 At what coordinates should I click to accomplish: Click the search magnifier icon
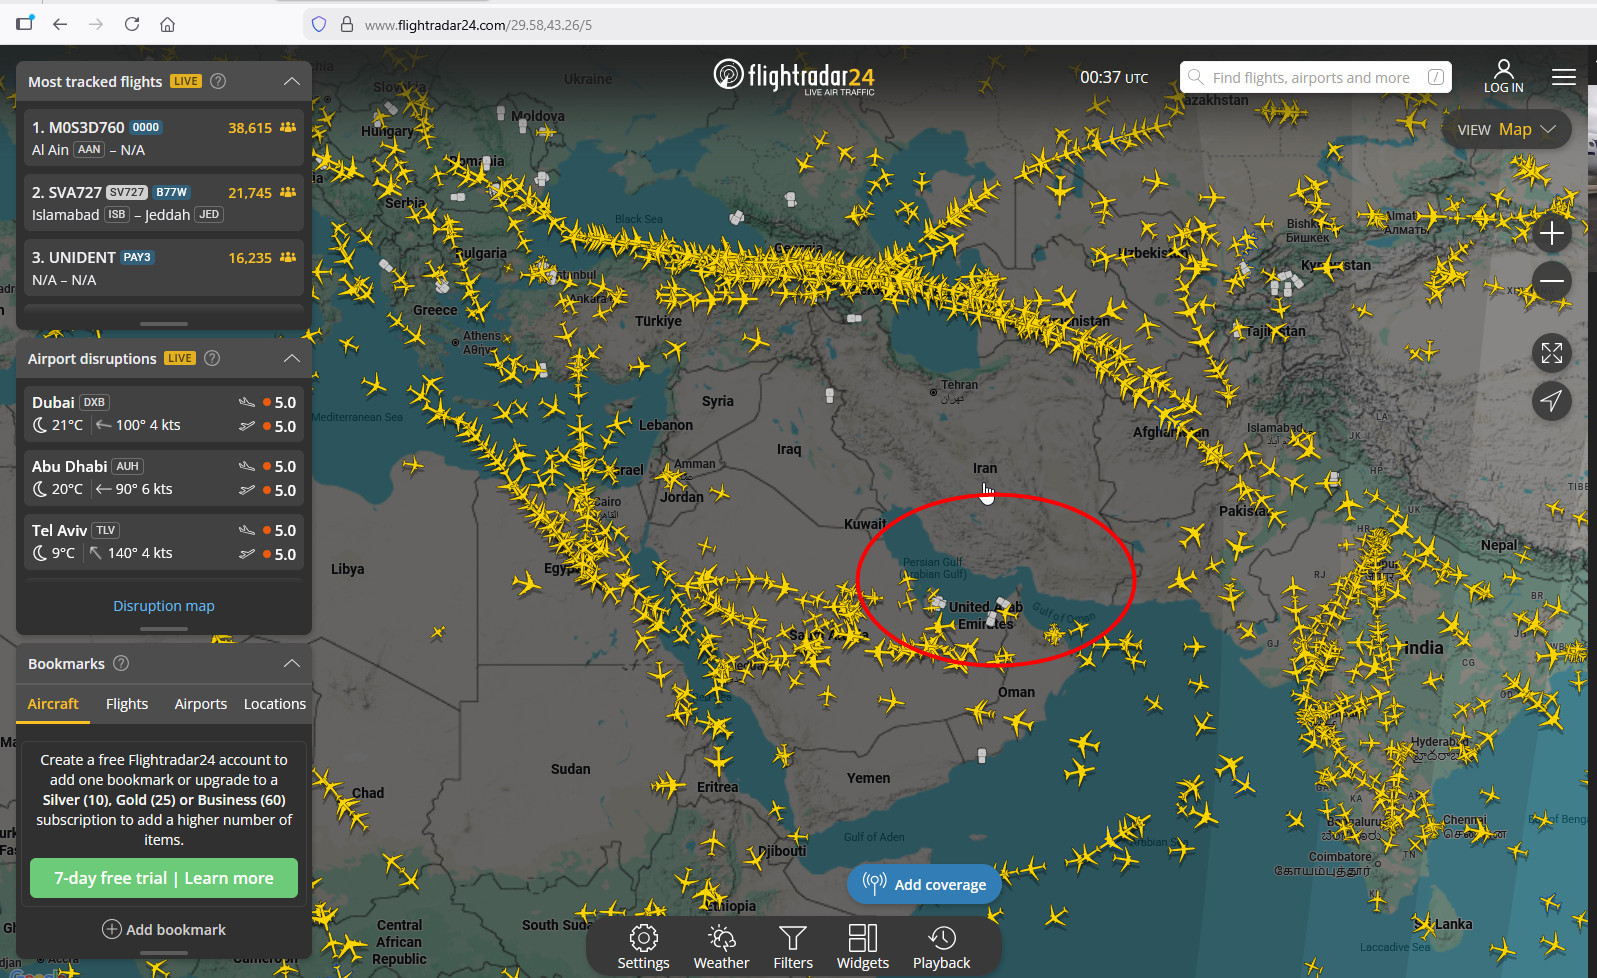click(1196, 77)
